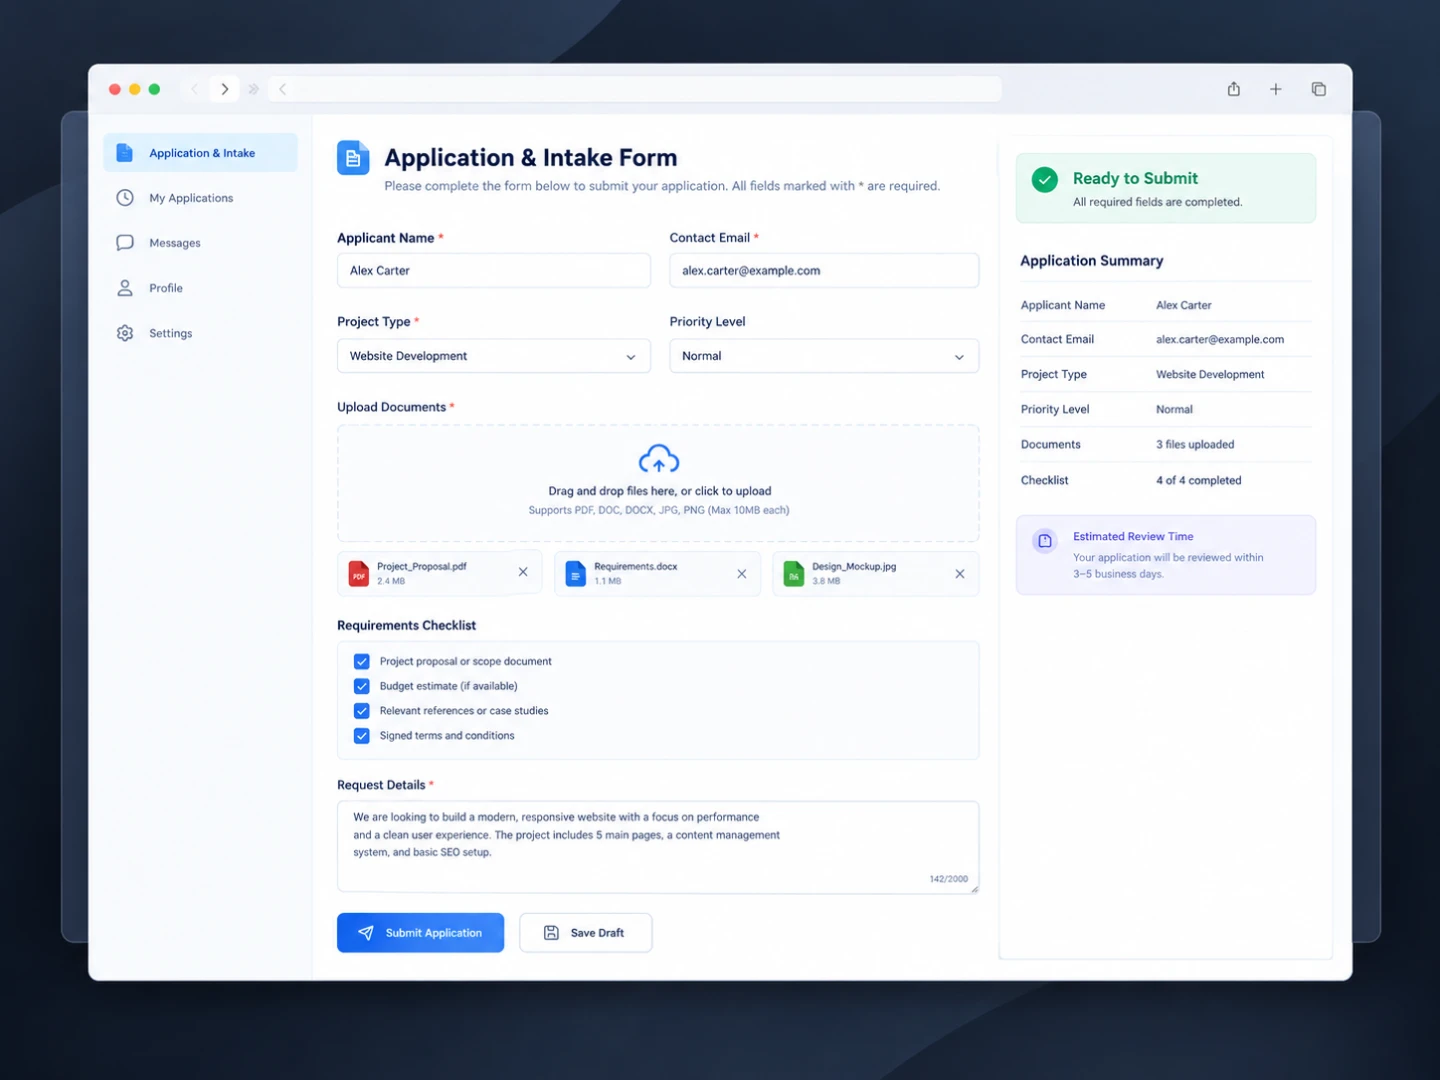Image resolution: width=1440 pixels, height=1080 pixels.
Task: Go forward with browser forward arrow
Action: pos(225,89)
